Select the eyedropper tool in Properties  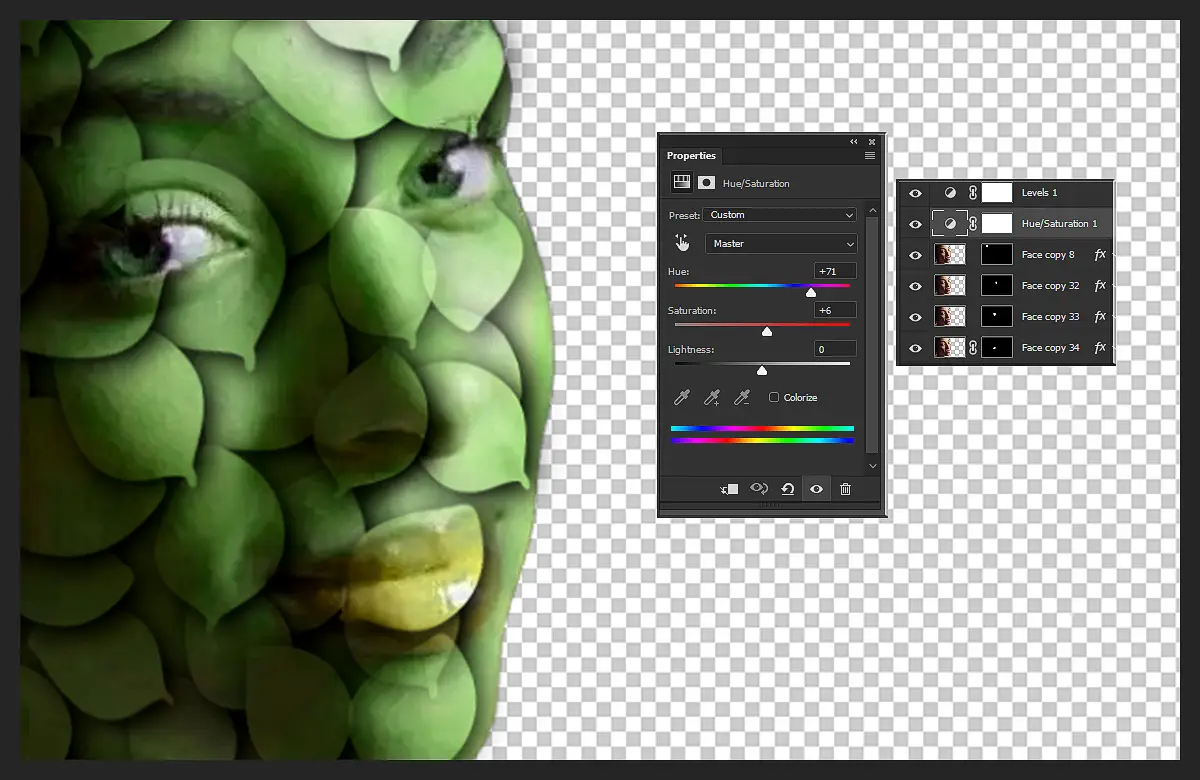pos(681,398)
